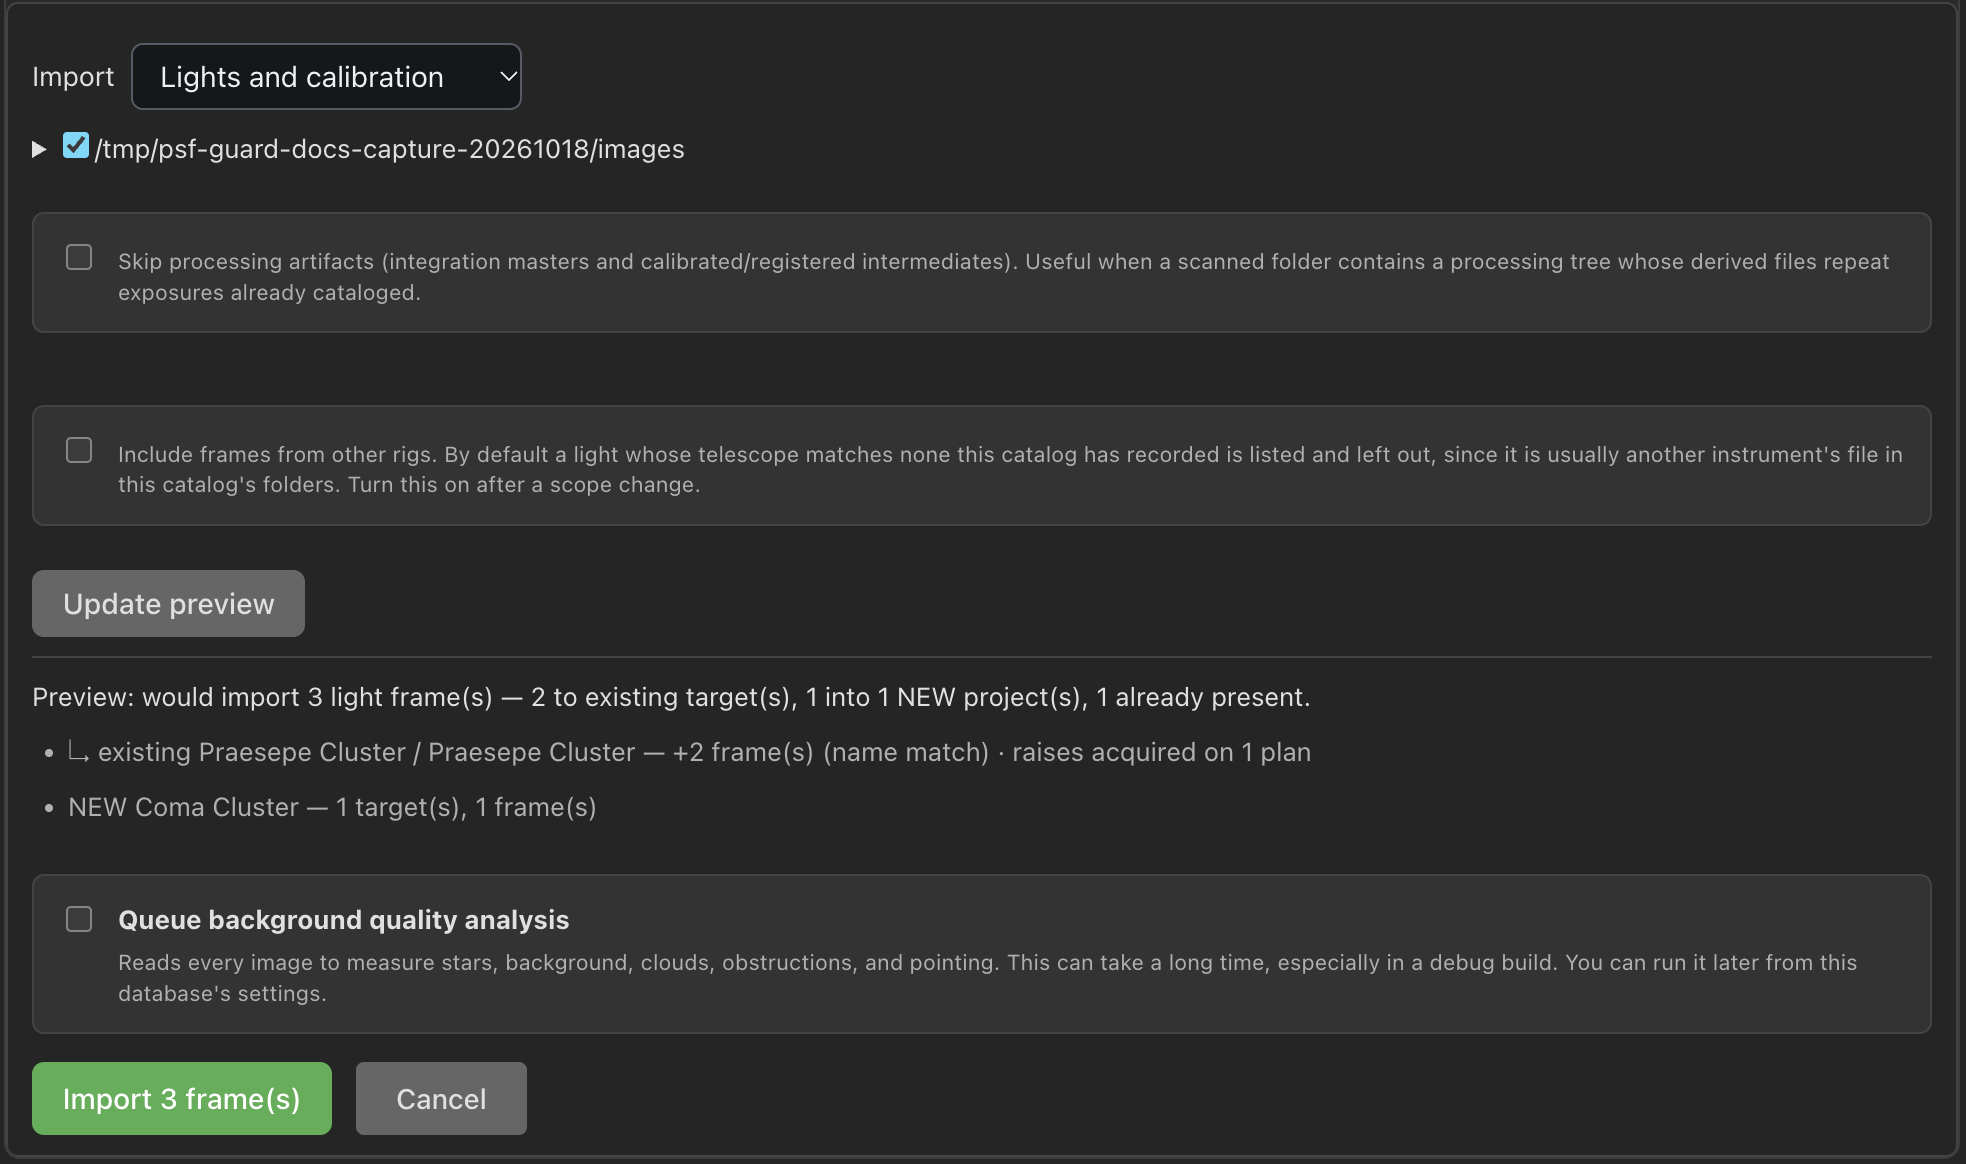This screenshot has width=1966, height=1164.
Task: Click the Include frames from other rigs description
Action: coord(1010,469)
